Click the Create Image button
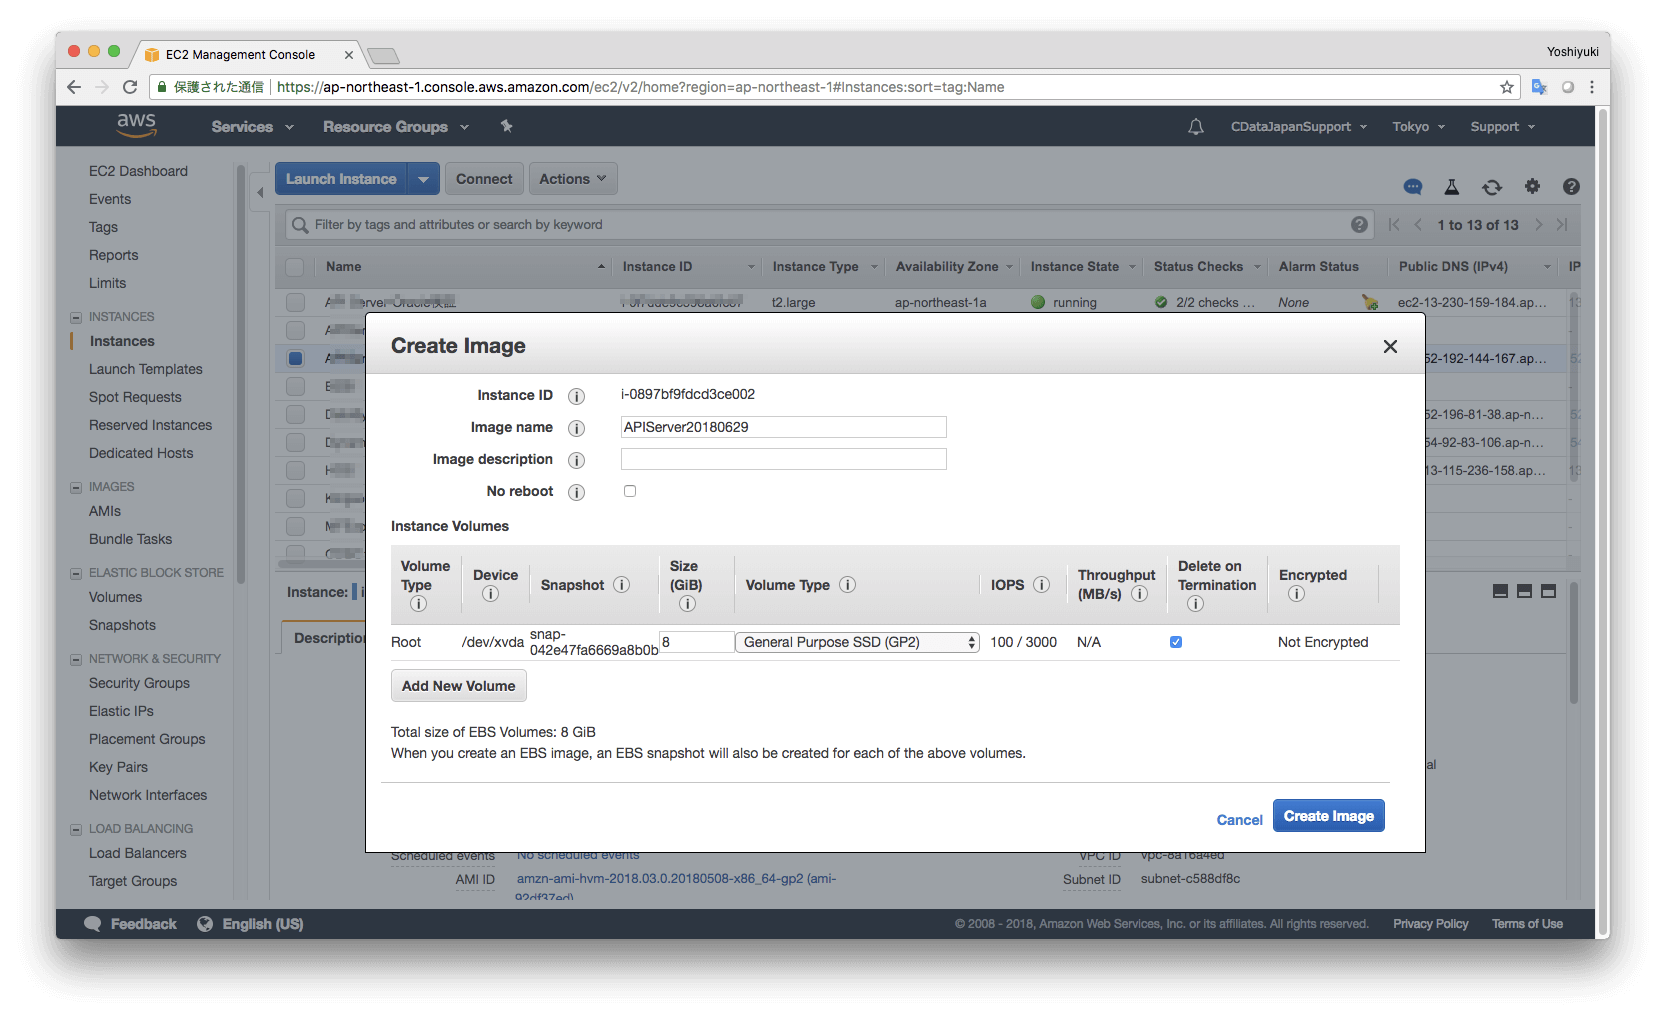 click(1329, 816)
